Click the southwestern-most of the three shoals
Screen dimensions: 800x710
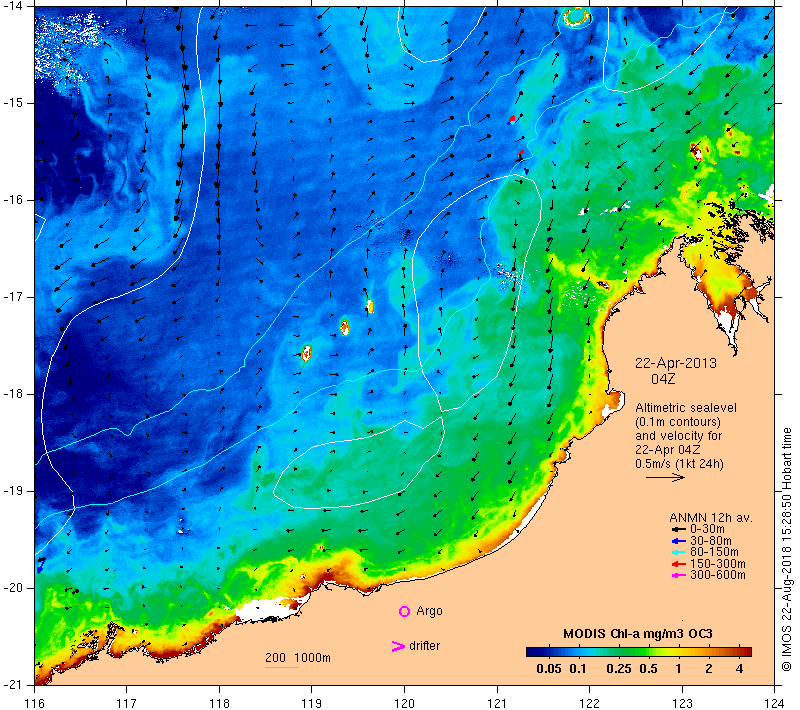tap(306, 352)
